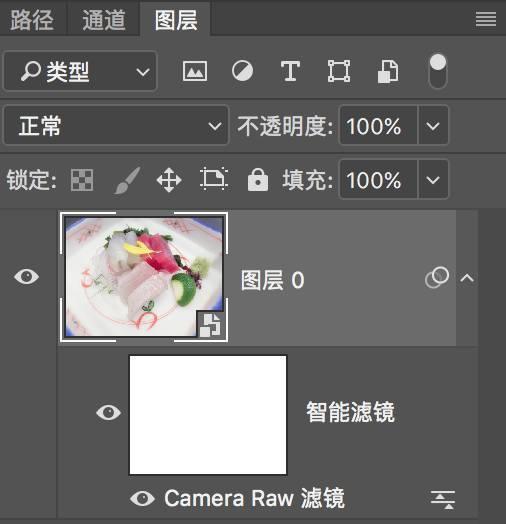Open the 正常 blend mode dropdown
The image size is (506, 524).
coord(116,125)
